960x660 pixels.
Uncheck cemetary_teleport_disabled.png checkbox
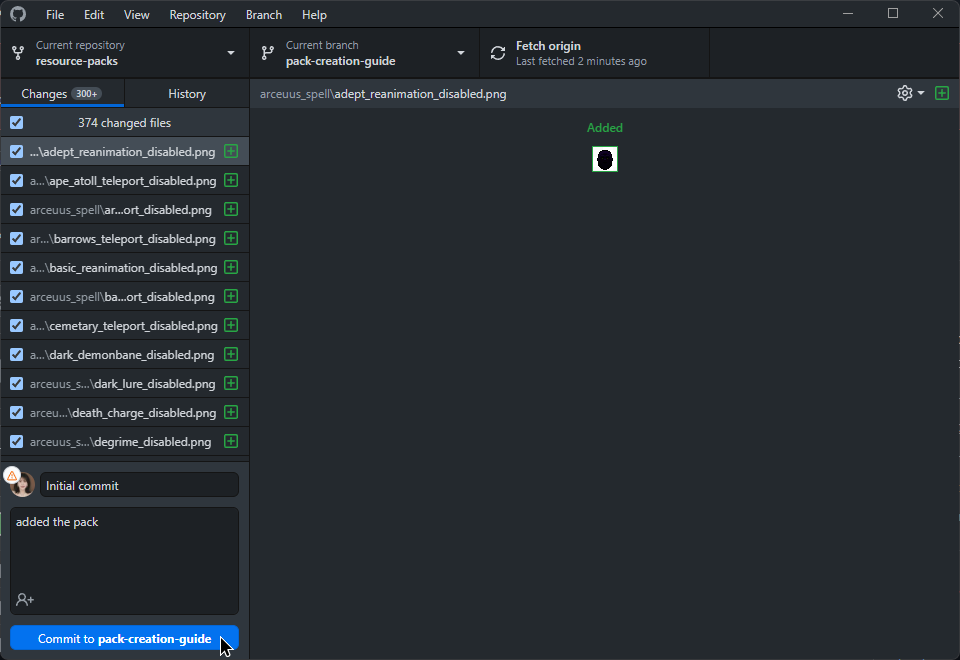pos(17,326)
